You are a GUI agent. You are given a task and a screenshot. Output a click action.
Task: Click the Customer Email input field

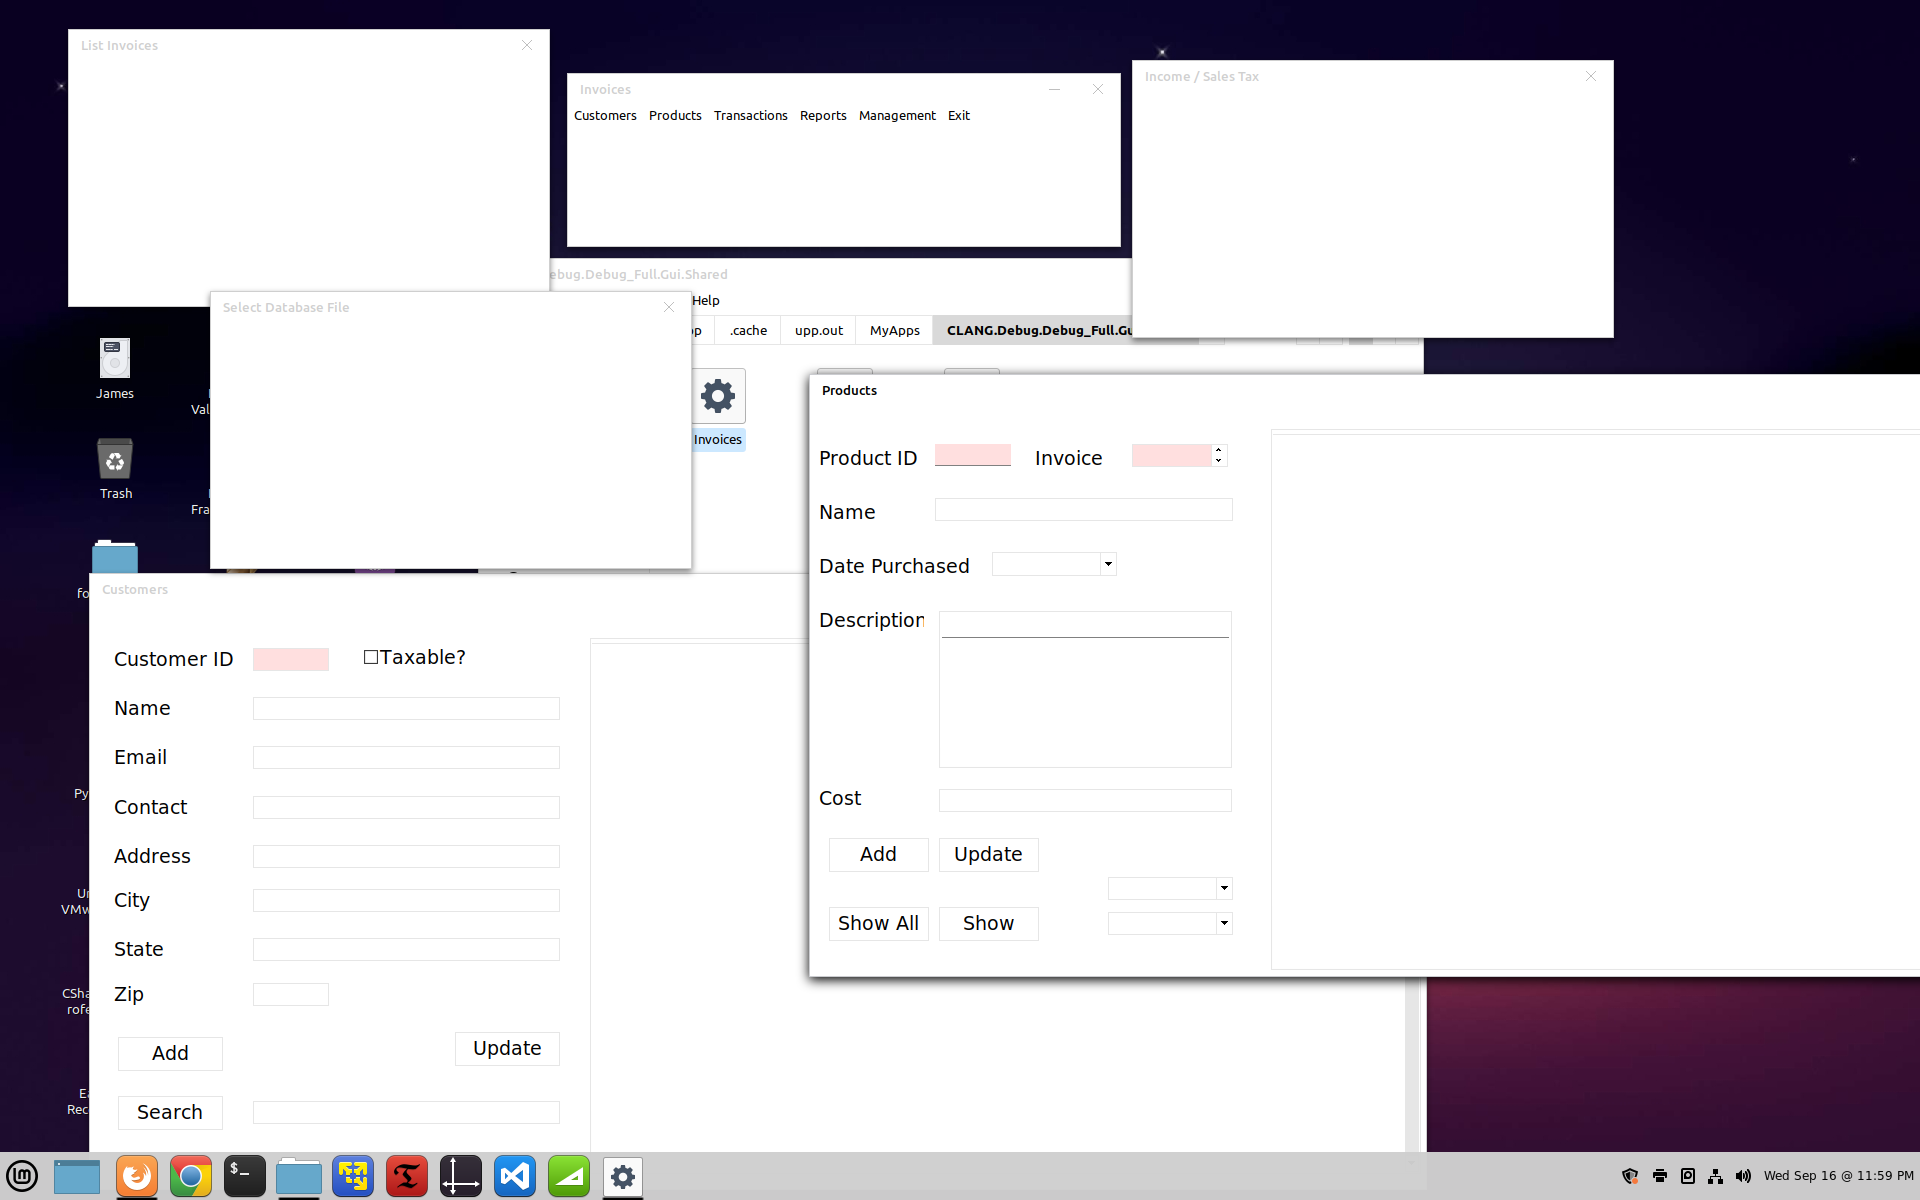pos(406,758)
